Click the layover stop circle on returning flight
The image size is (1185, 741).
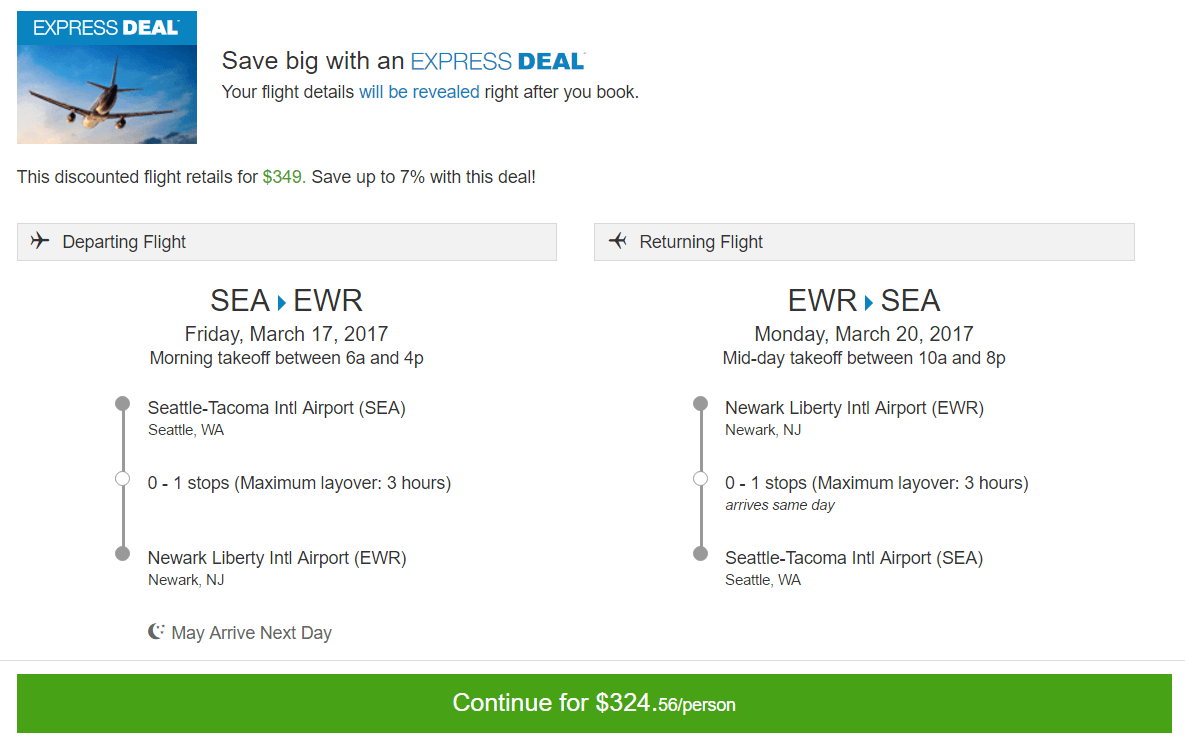coord(700,477)
